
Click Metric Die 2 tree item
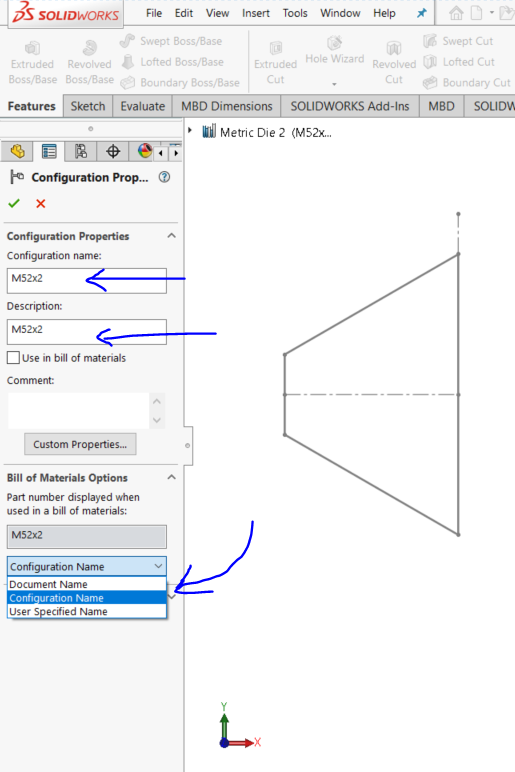click(x=267, y=132)
